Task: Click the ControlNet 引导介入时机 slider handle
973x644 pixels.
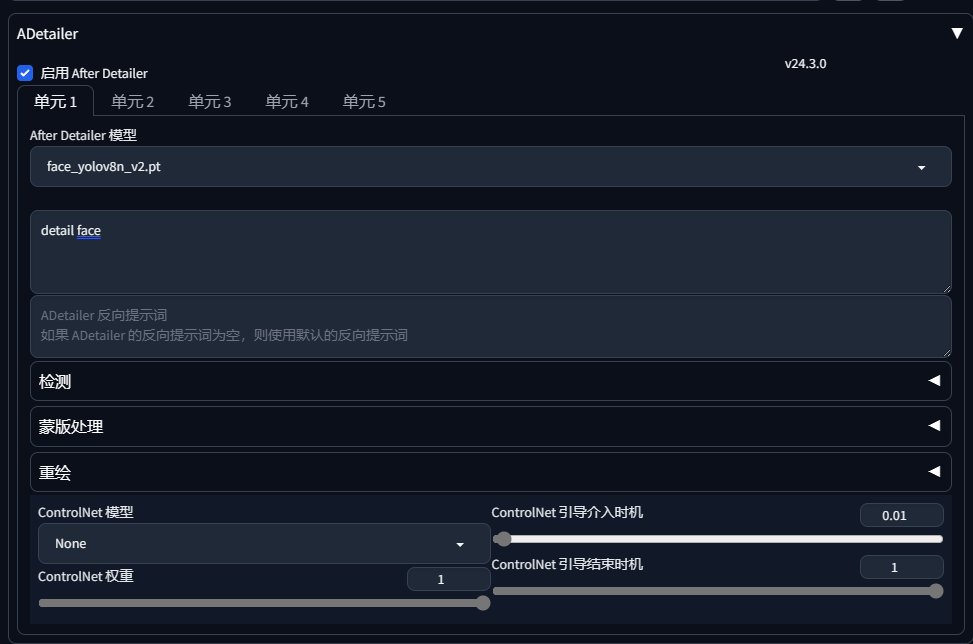Action: (x=503, y=539)
